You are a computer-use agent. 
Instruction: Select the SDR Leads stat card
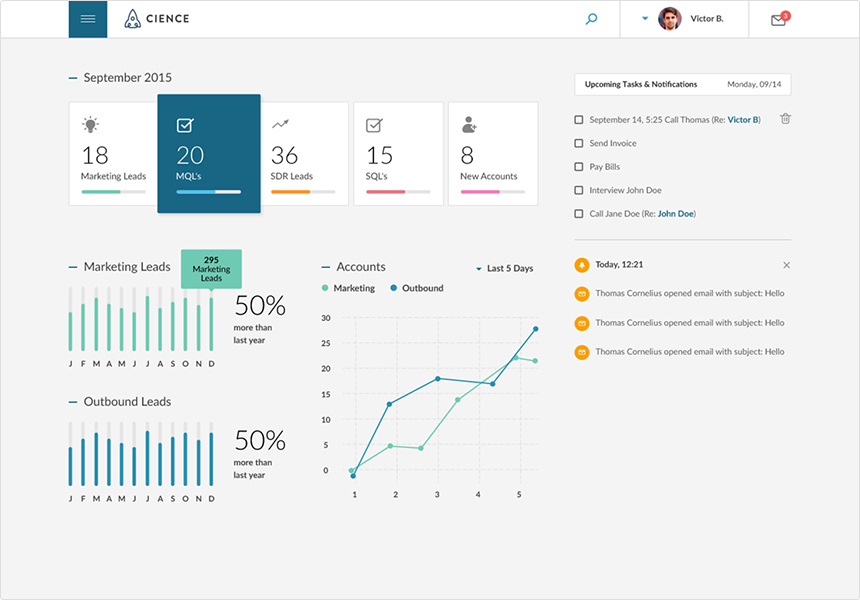pyautogui.click(x=305, y=154)
